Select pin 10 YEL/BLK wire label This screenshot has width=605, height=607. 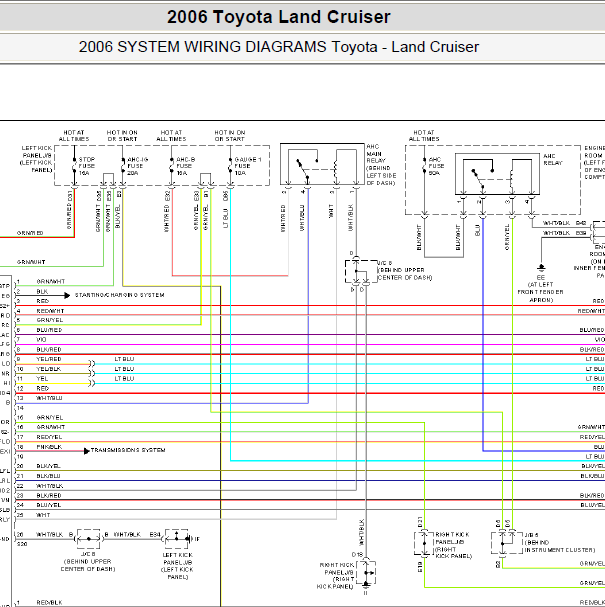[49, 369]
